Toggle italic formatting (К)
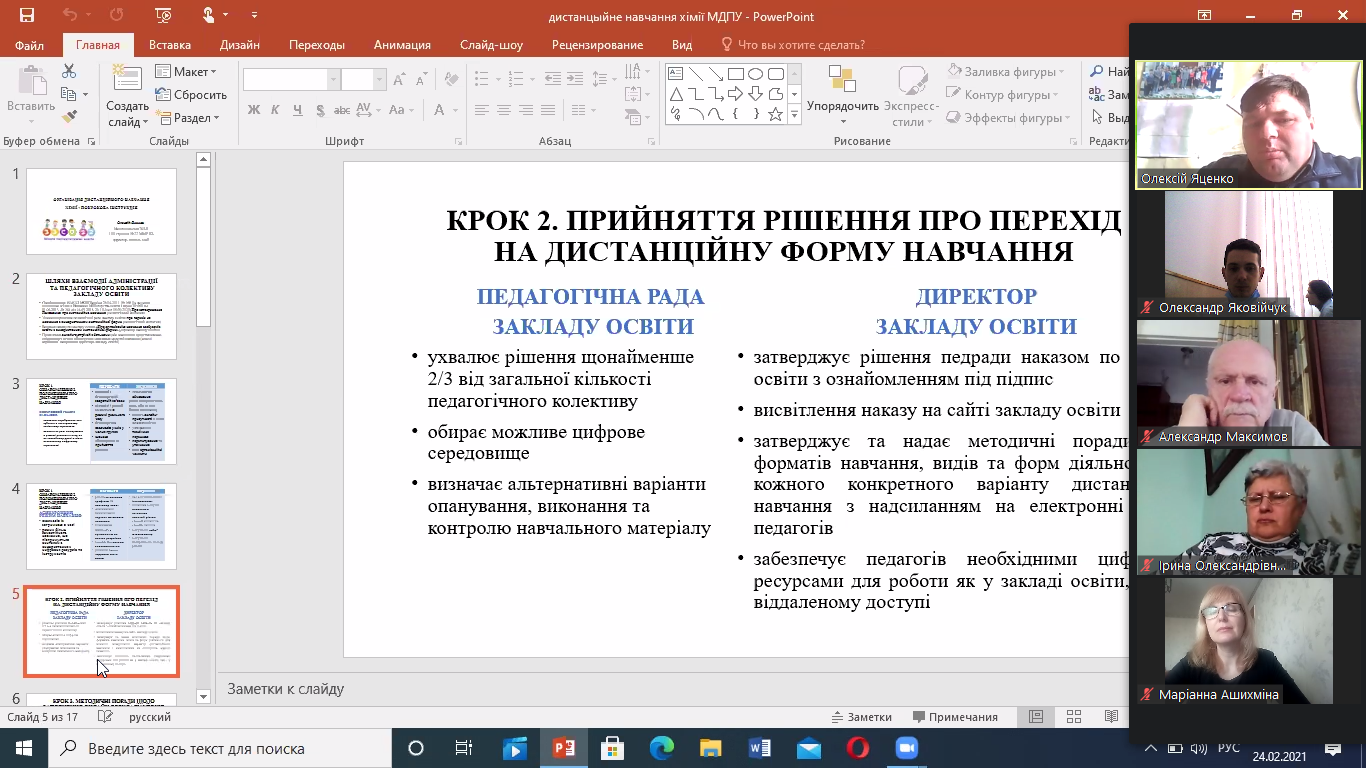This screenshot has width=1366, height=768. coord(276,110)
